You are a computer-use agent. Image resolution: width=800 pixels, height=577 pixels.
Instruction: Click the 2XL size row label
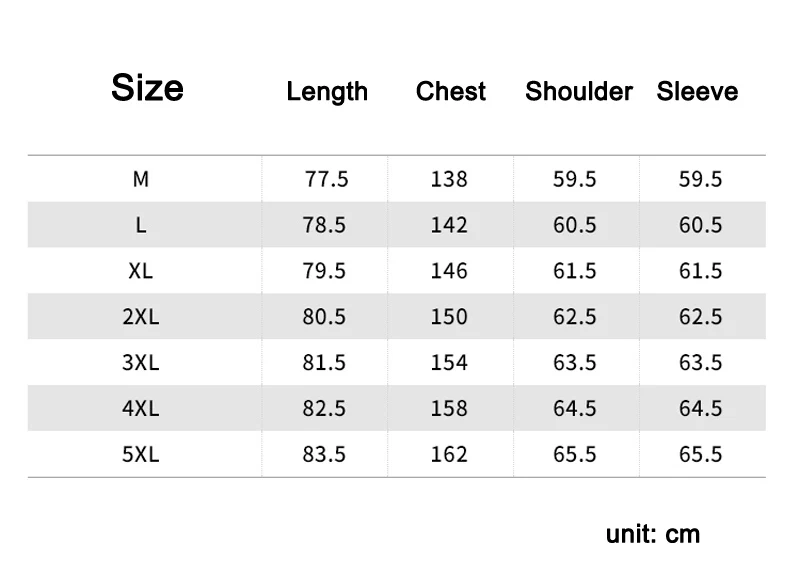click(x=141, y=317)
